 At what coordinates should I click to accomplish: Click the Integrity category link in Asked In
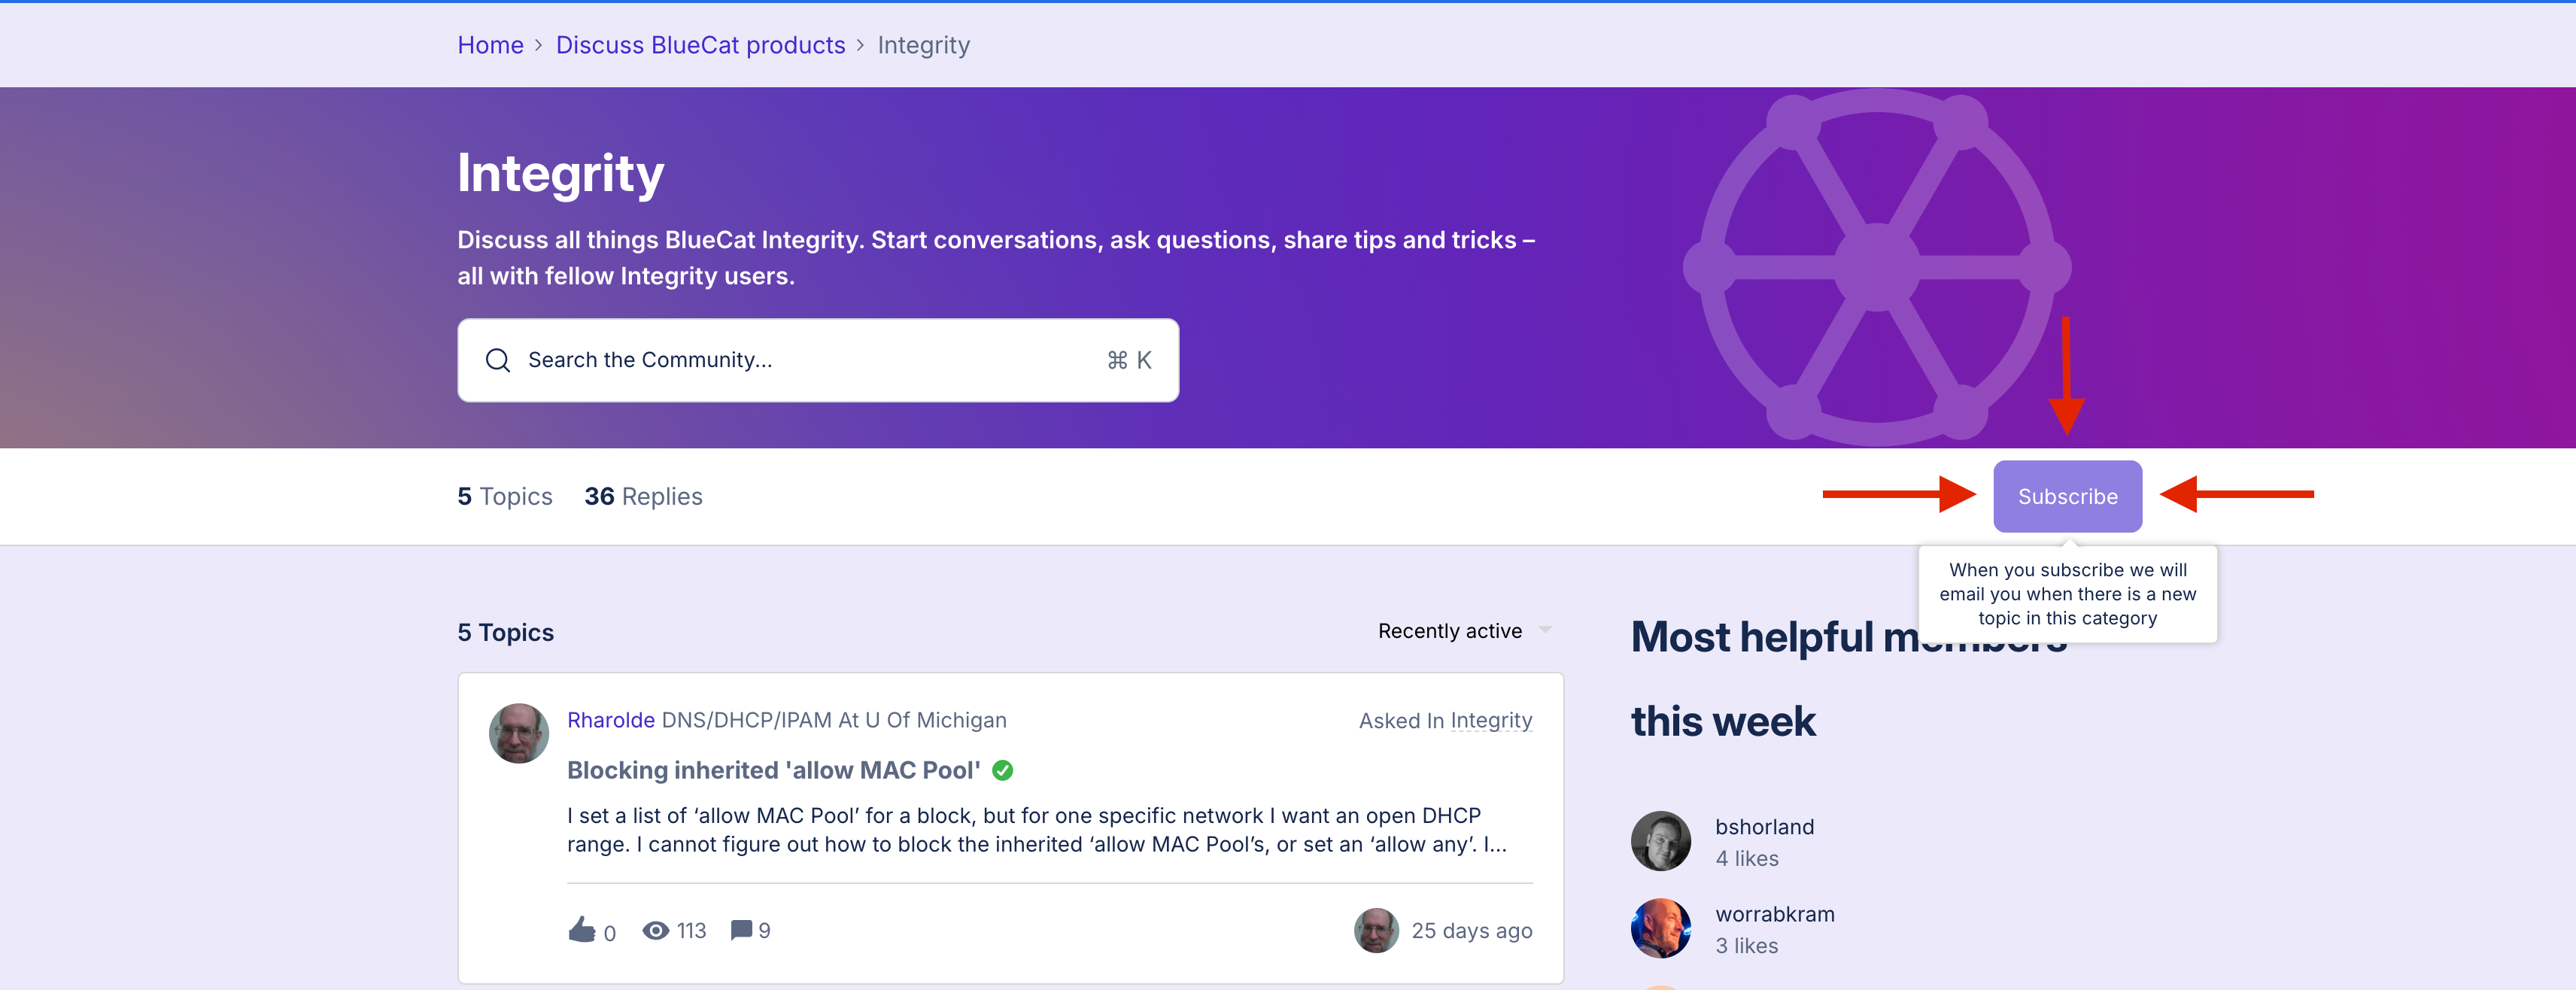[x=1491, y=721]
